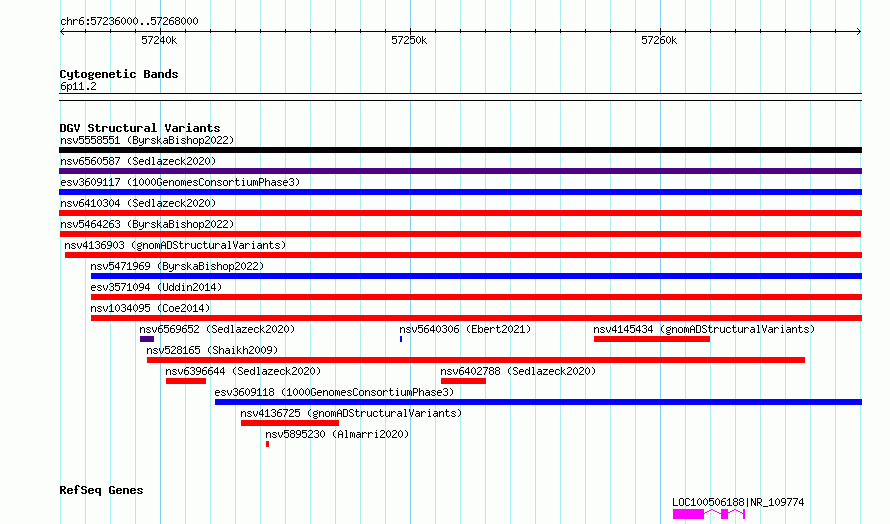890x524 pixels.
Task: Select the 6p11.2 band label
Action: [x=78, y=86]
